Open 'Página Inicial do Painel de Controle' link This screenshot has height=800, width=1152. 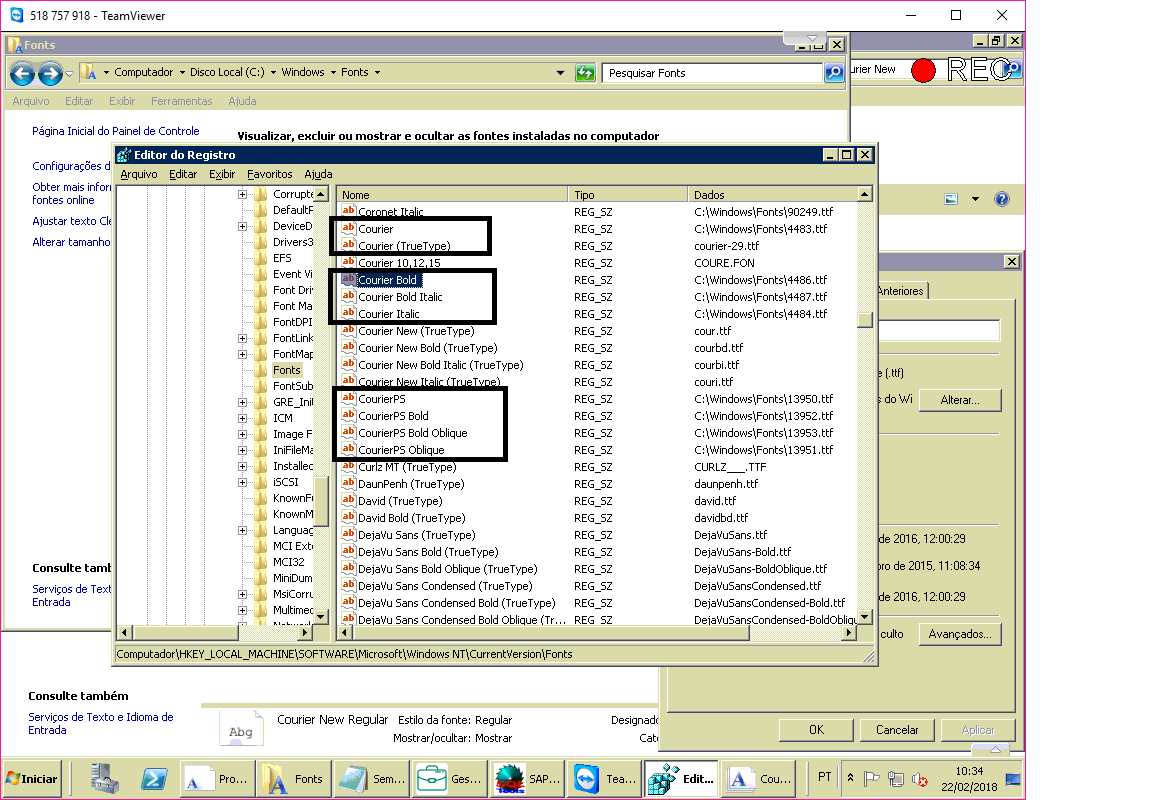(x=115, y=131)
